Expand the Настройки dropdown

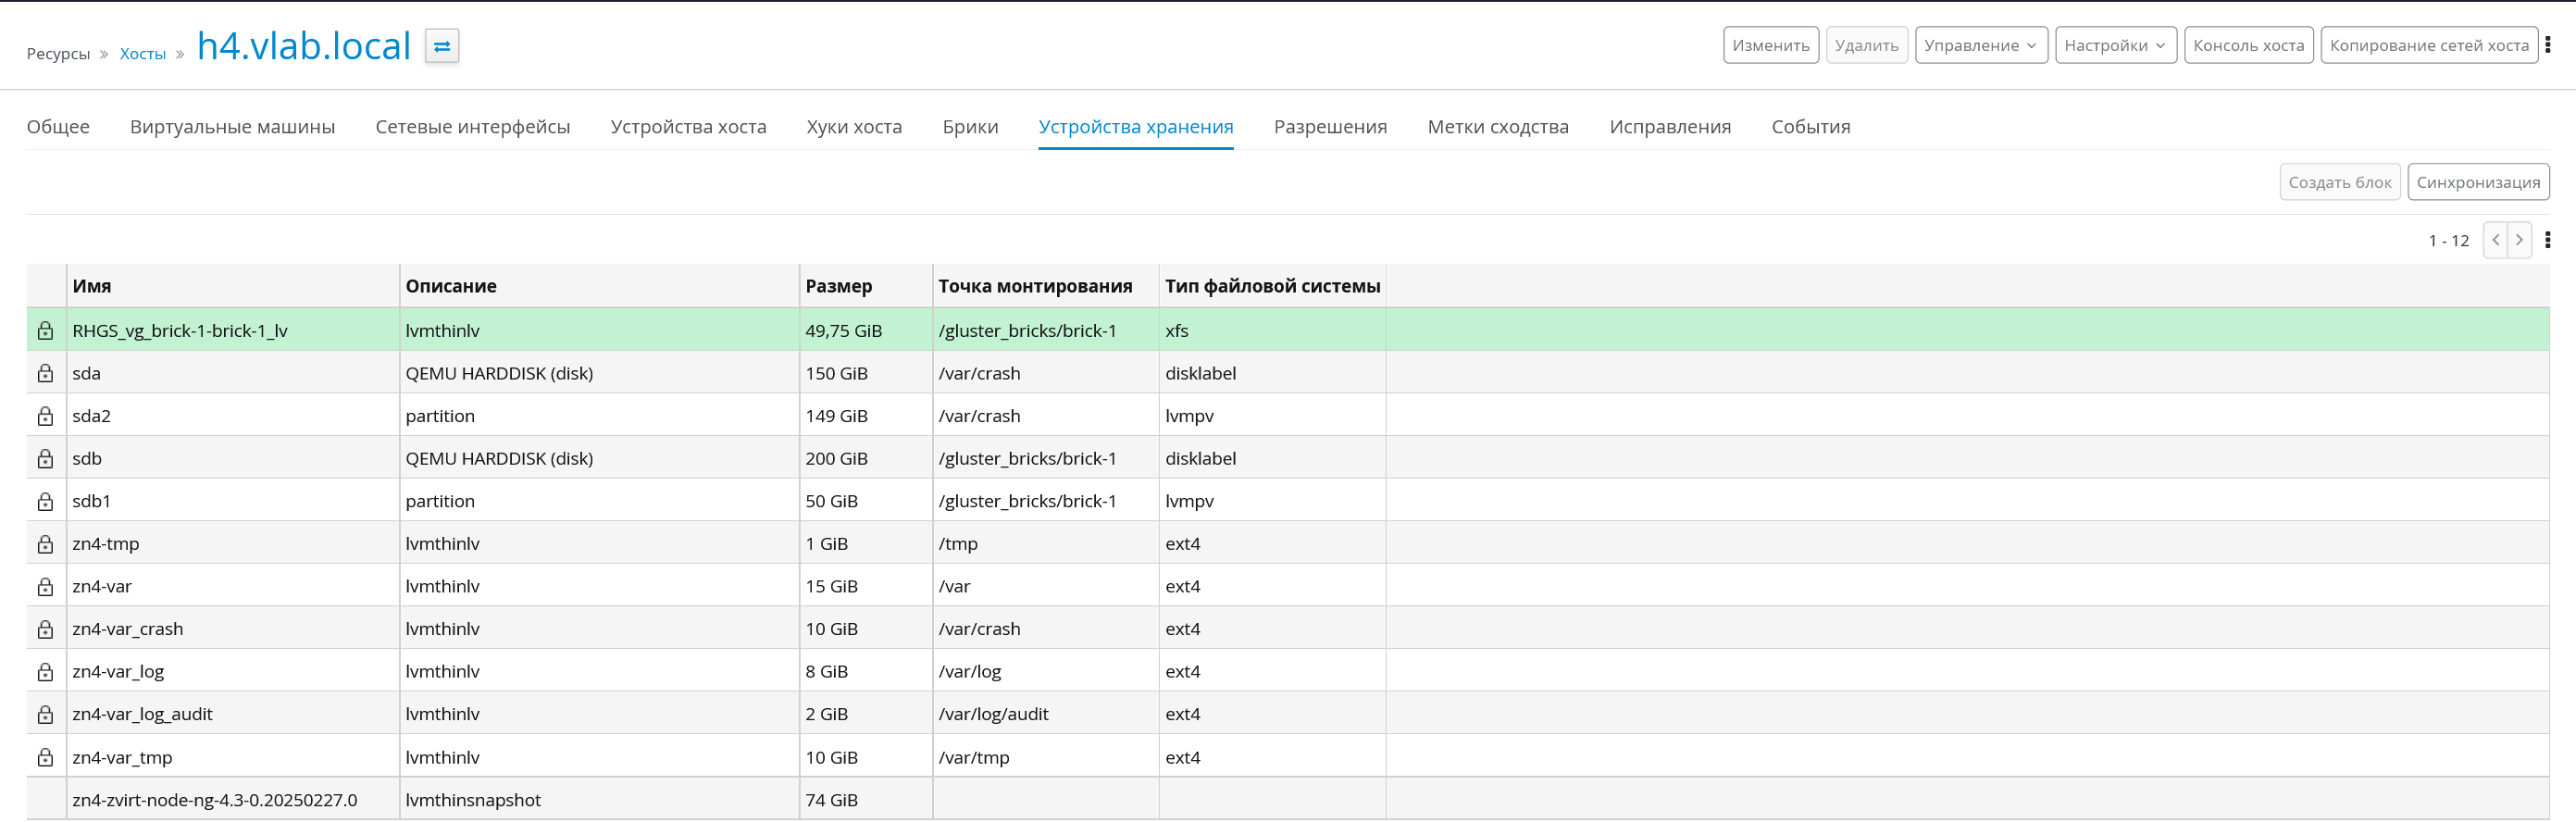pos(2115,45)
